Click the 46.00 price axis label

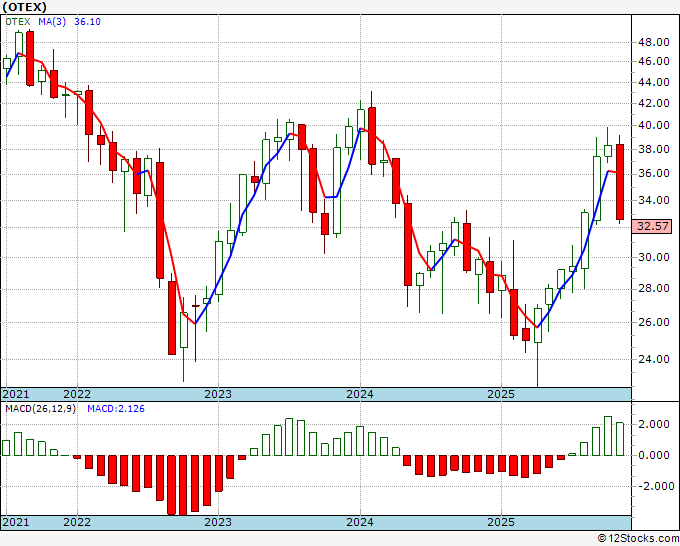click(x=654, y=62)
